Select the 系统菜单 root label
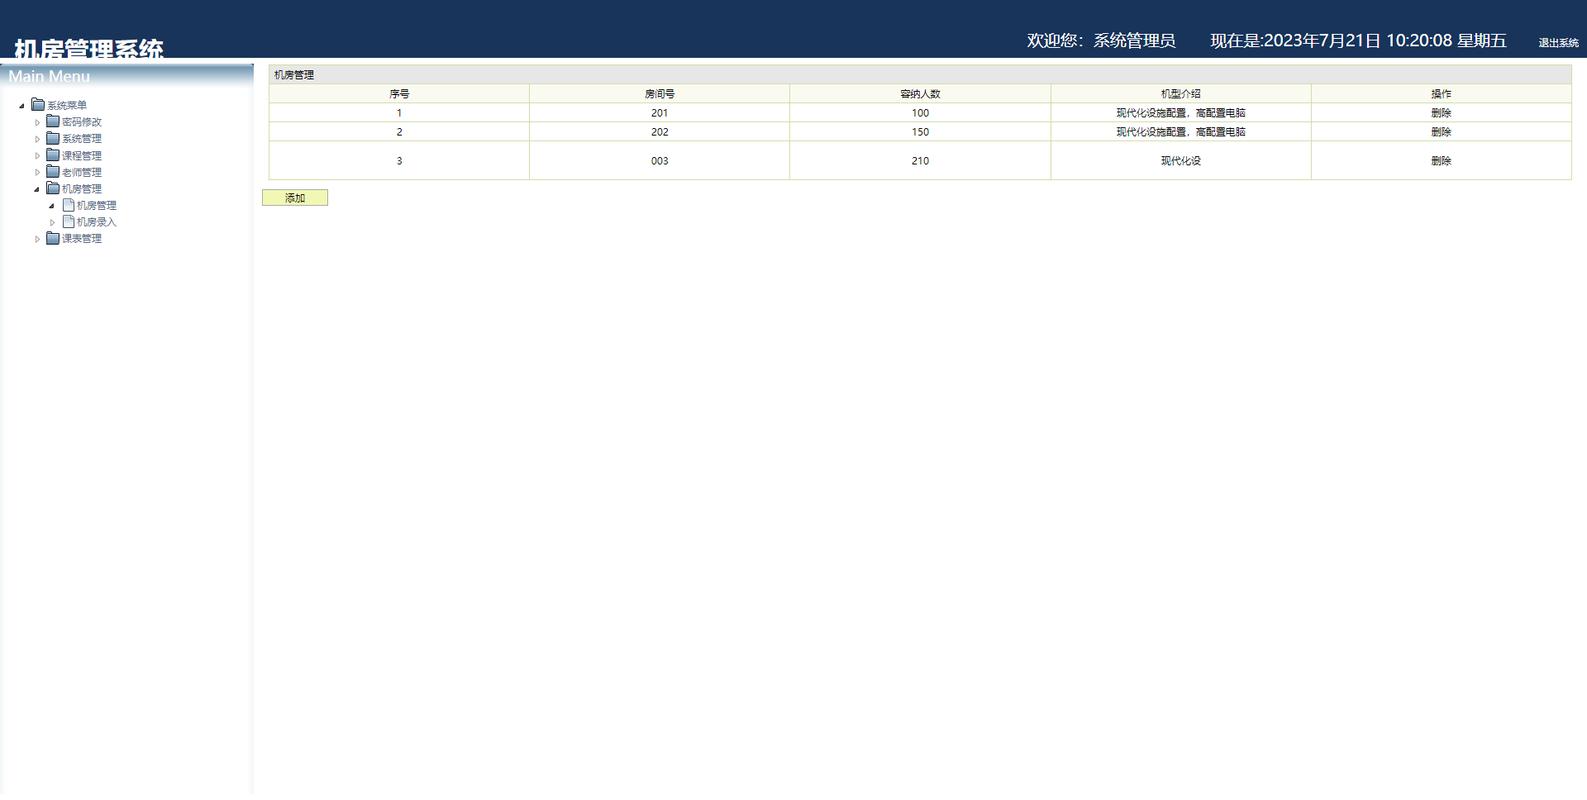Image resolution: width=1587 pixels, height=800 pixels. pos(67,105)
